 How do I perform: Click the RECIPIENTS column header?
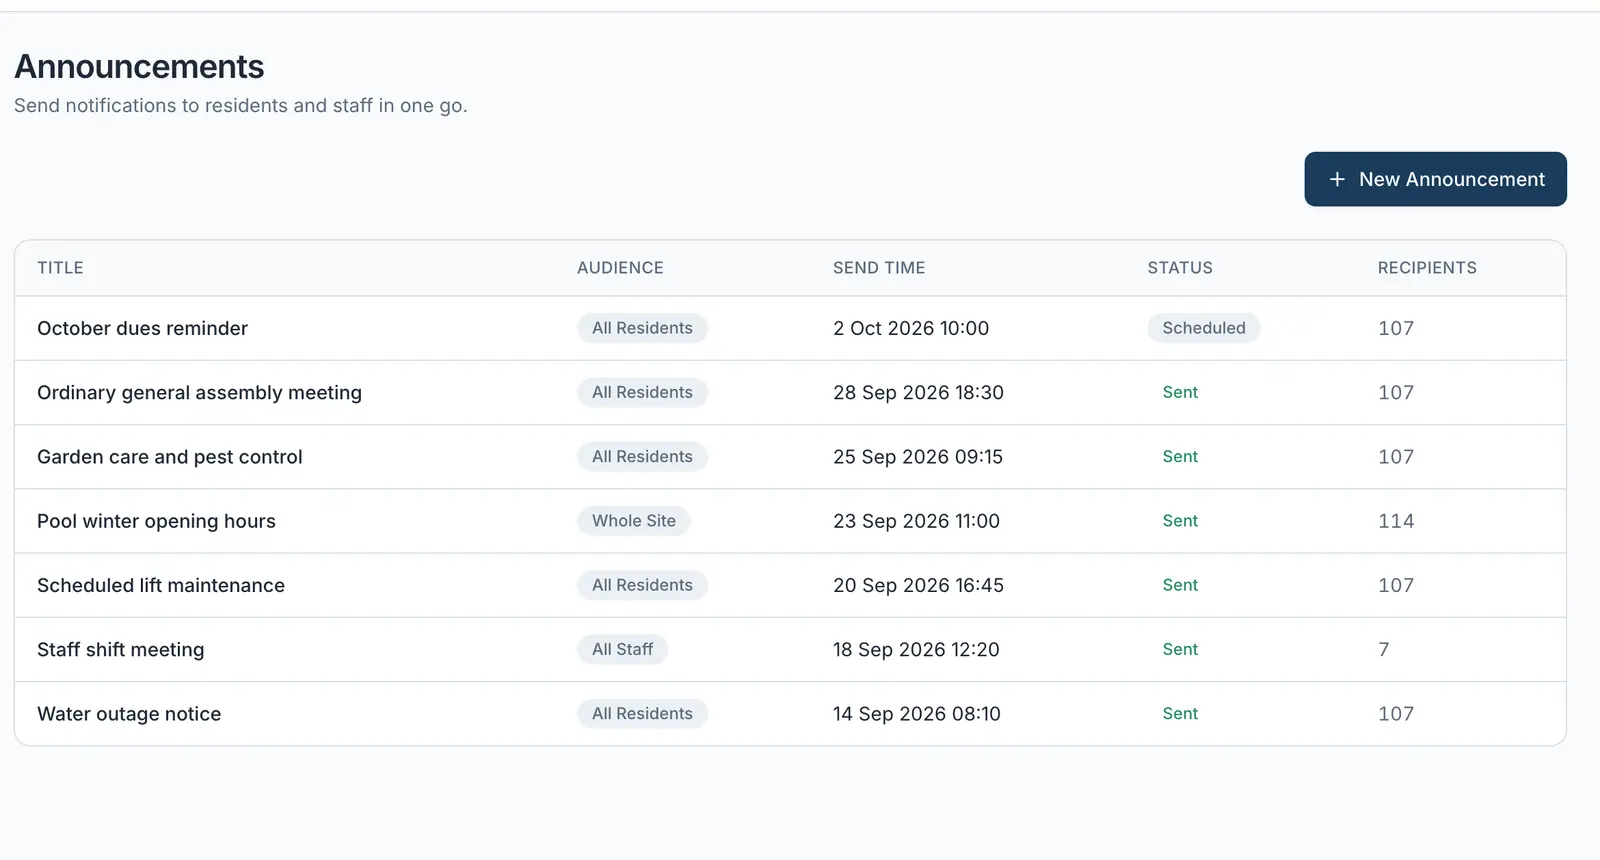click(x=1427, y=268)
